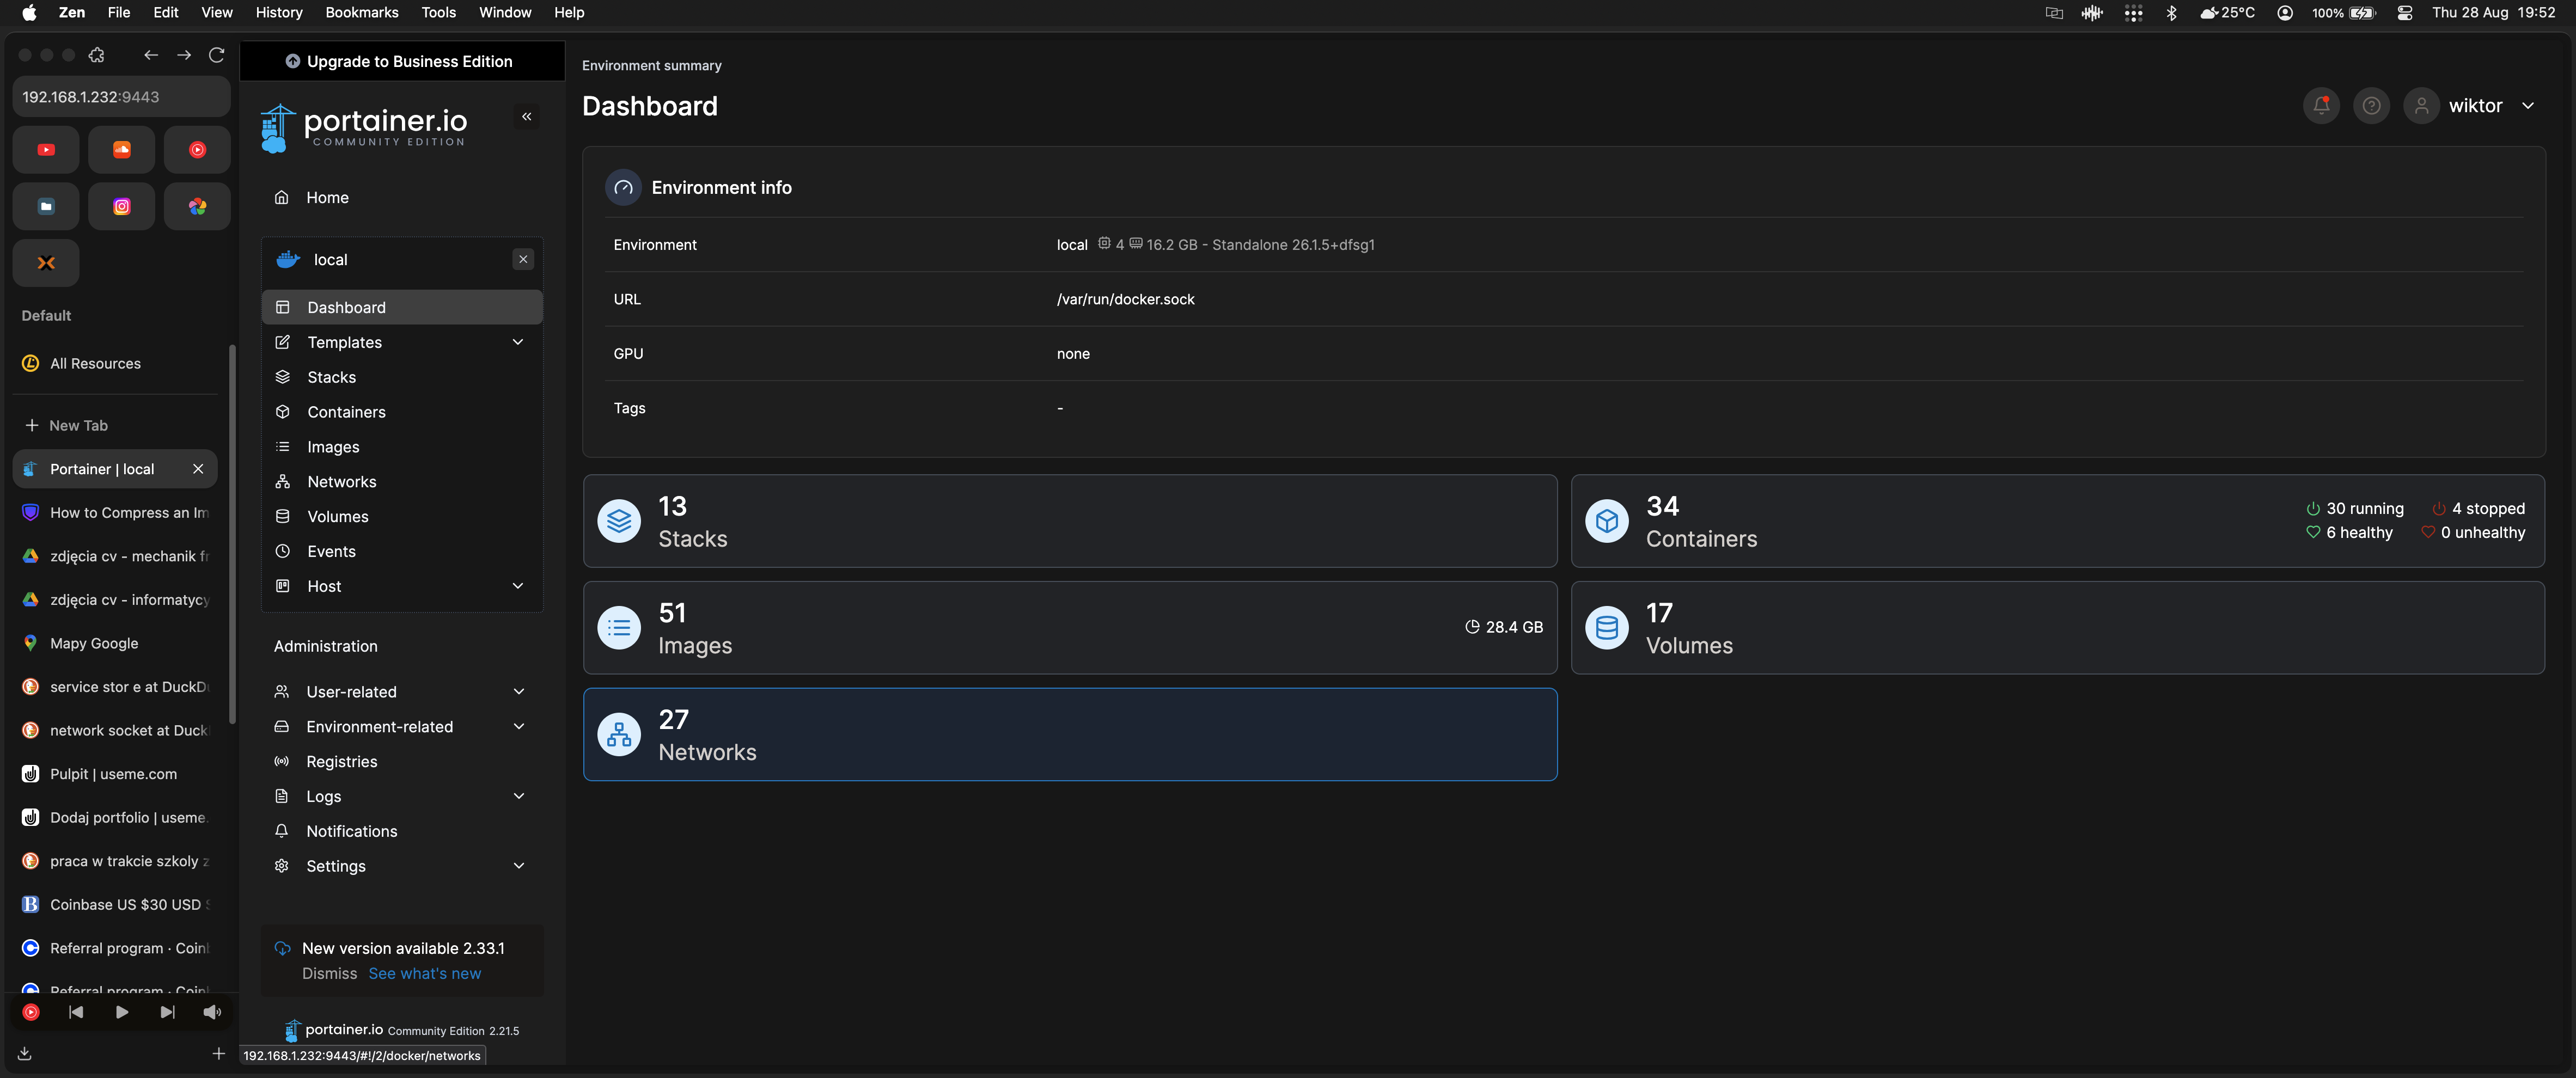Skip to previous track in media controls
The width and height of the screenshot is (2576, 1078).
click(76, 1013)
